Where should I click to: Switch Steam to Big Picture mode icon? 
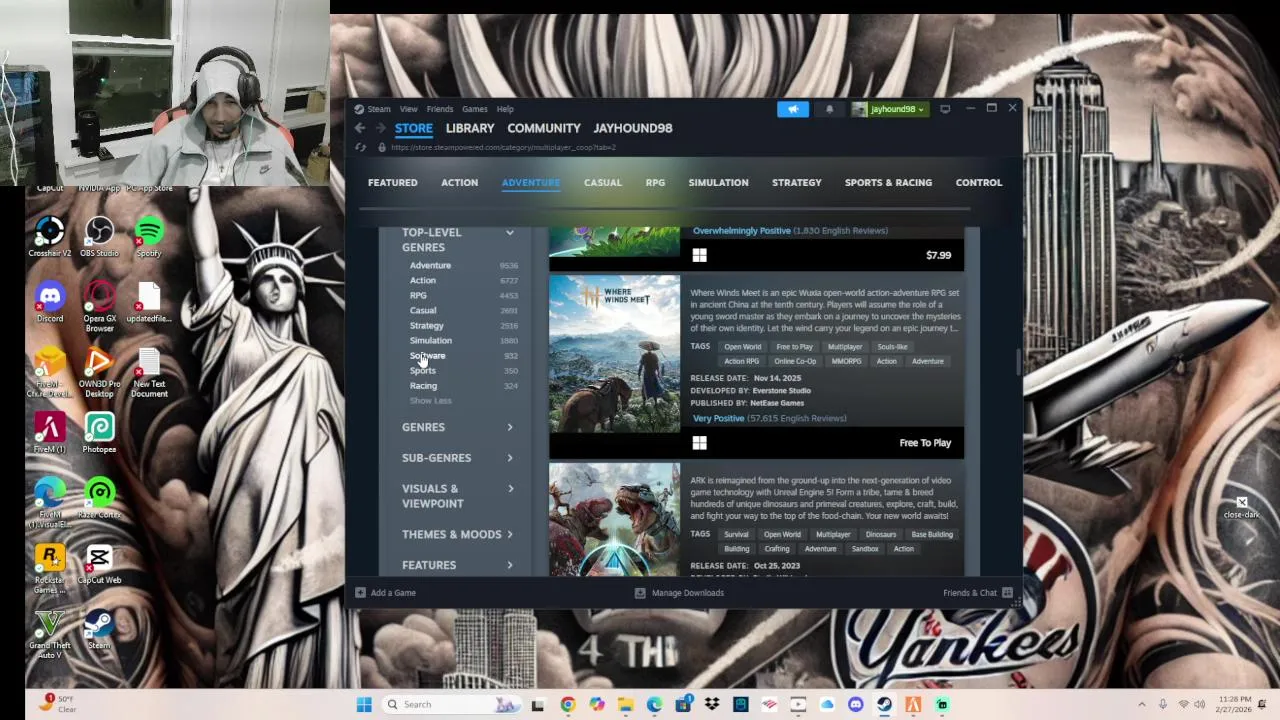pyautogui.click(x=945, y=109)
